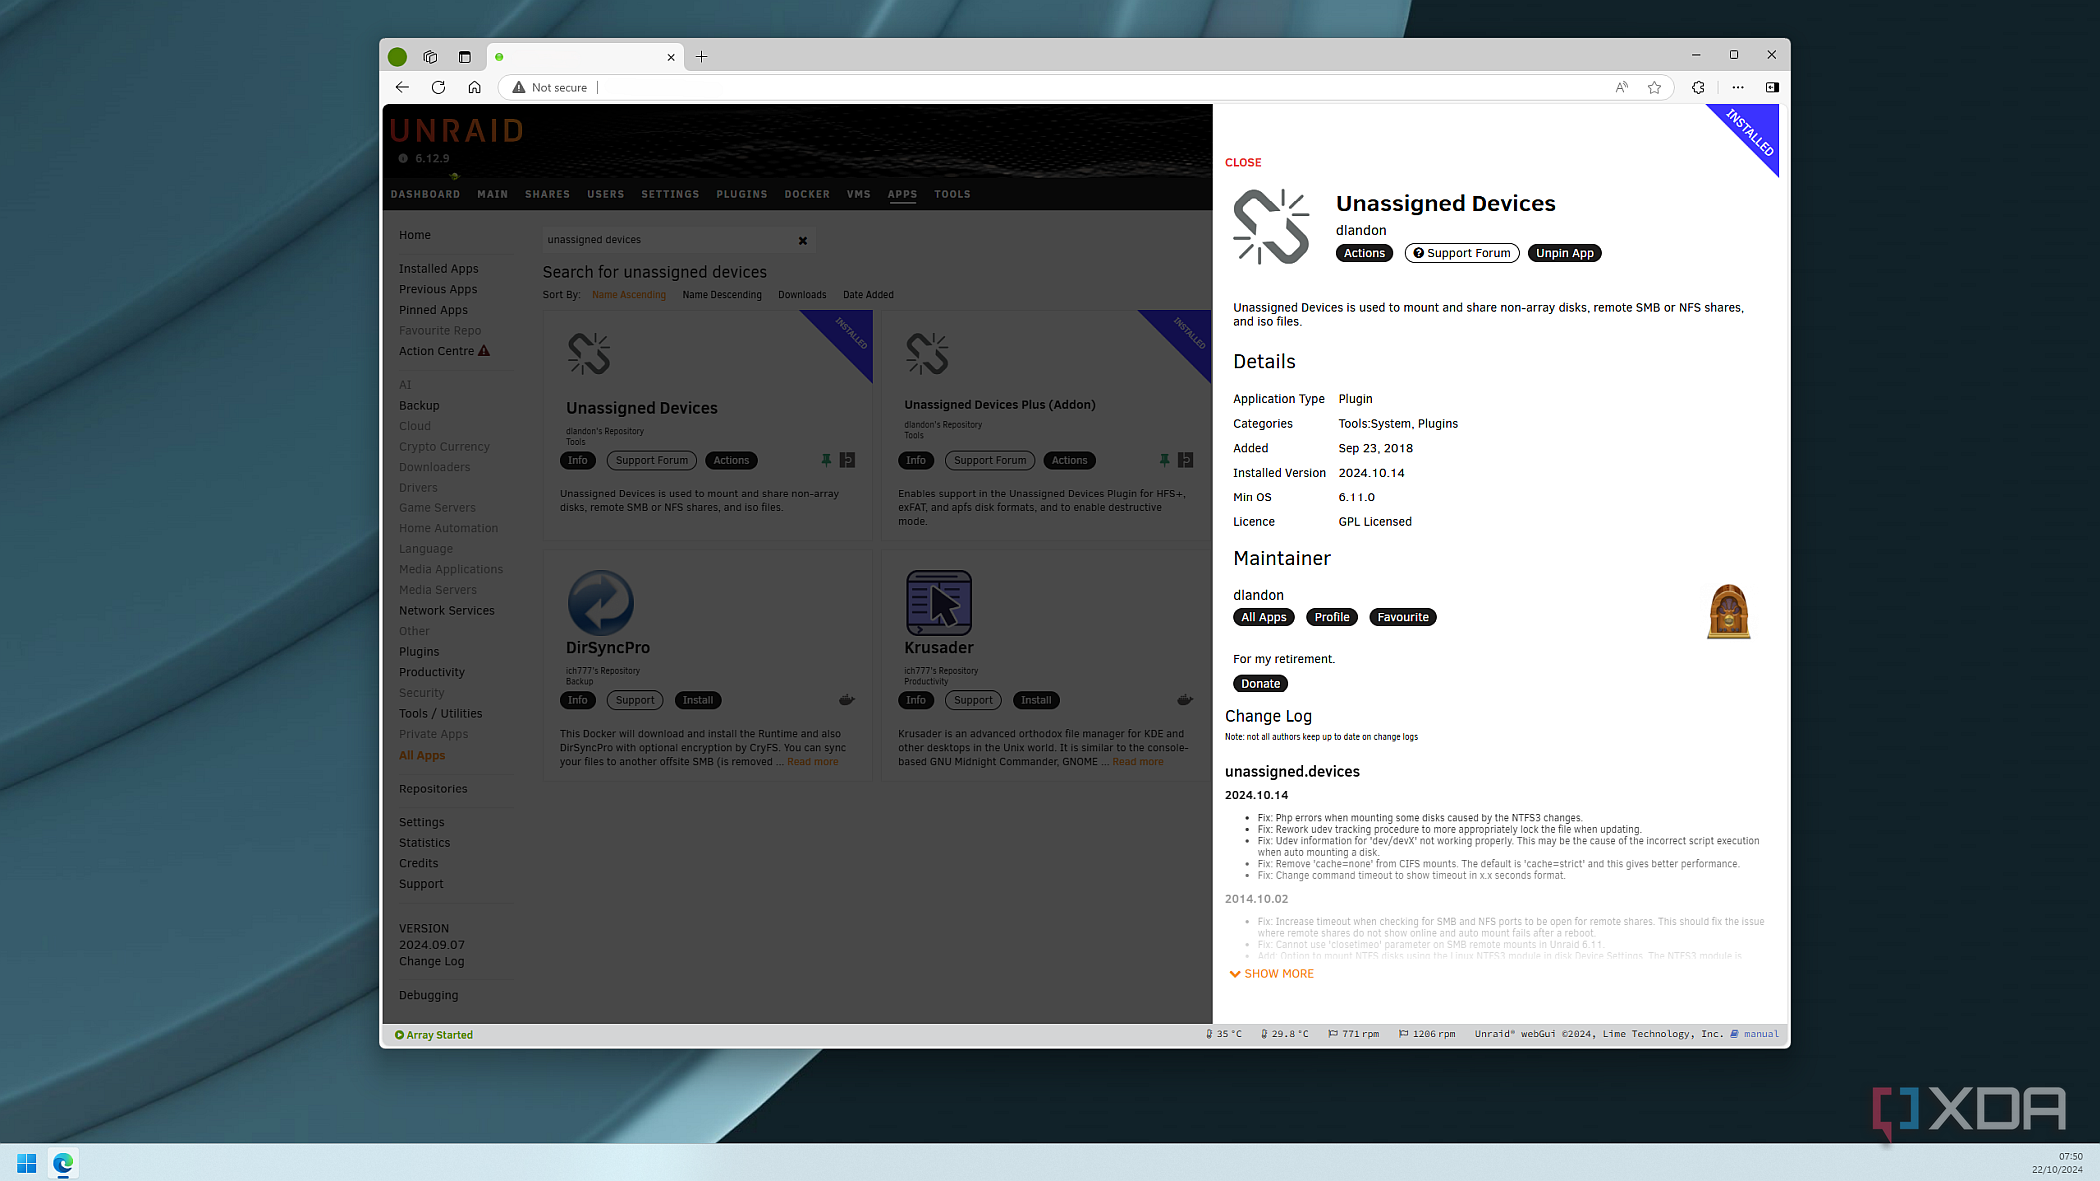The image size is (2100, 1181).
Task: Click plugin icon on Unassigned Devices card
Action: coord(847,460)
